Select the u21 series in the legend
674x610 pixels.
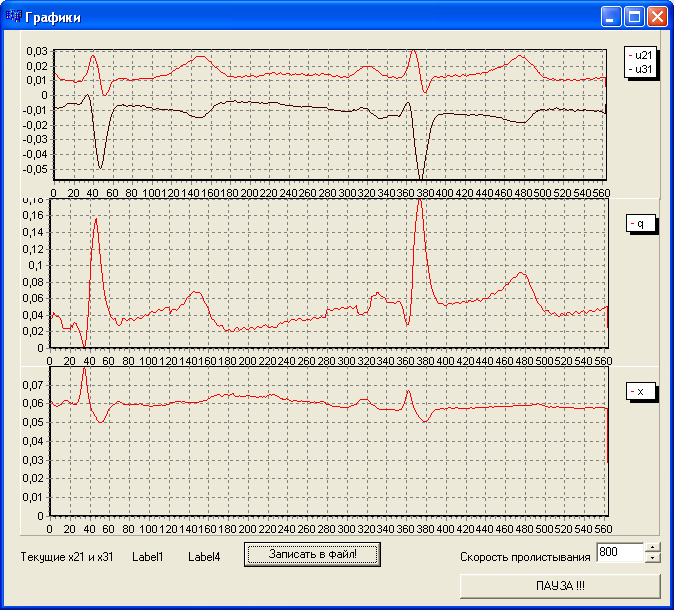[641, 56]
